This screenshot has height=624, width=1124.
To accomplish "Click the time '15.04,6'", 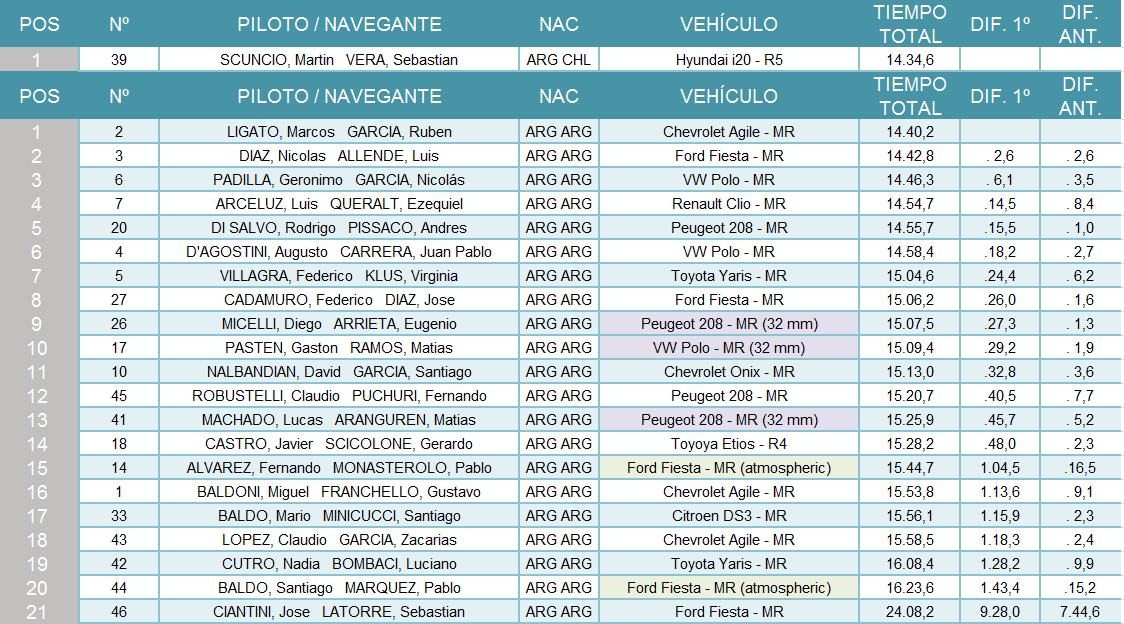I will 910,276.
